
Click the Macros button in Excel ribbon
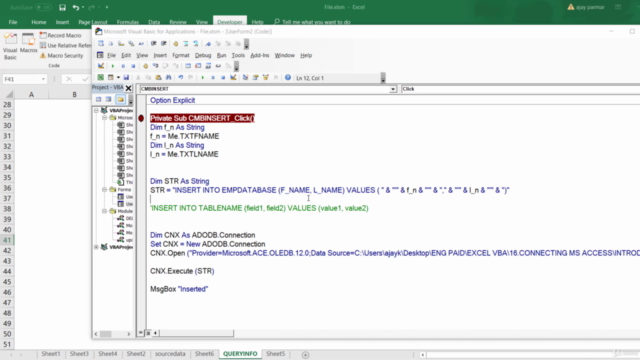coord(29,43)
